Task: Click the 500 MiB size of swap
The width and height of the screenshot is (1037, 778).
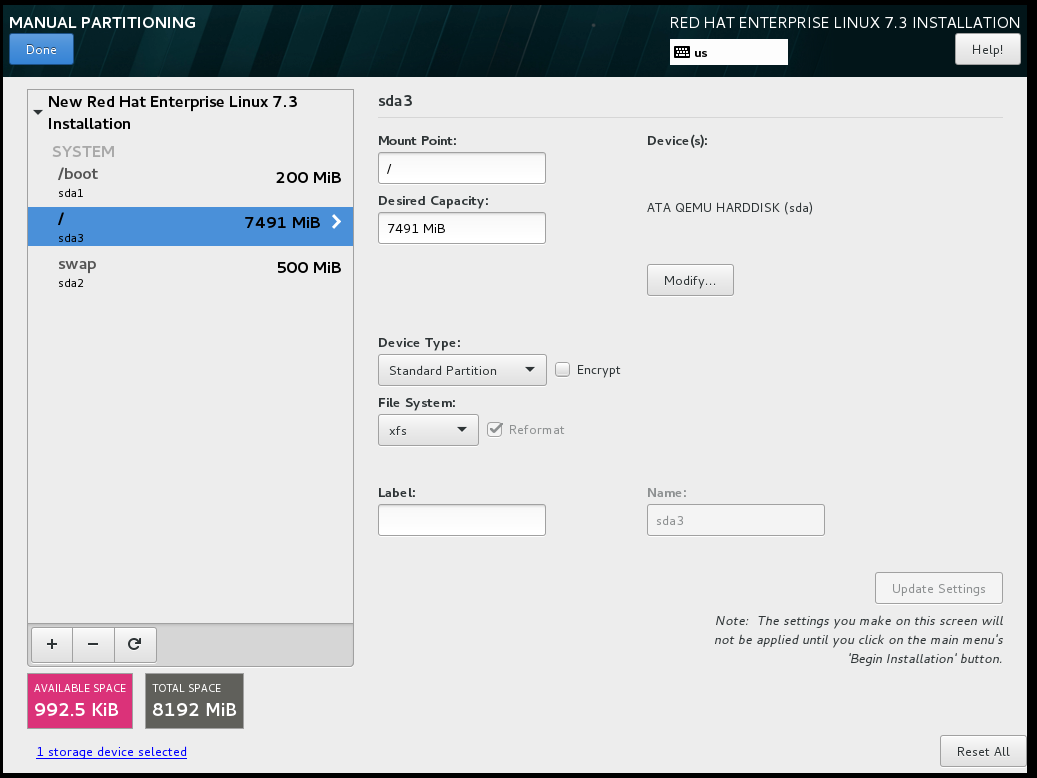Action: point(309,267)
